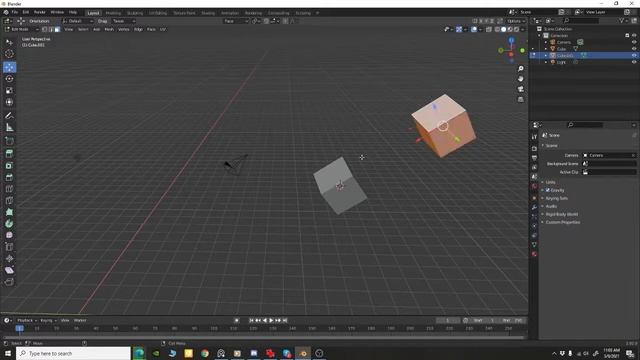Enable vertex select mode
Image resolution: width=640 pixels, height=360 pixels.
click(x=44, y=29)
